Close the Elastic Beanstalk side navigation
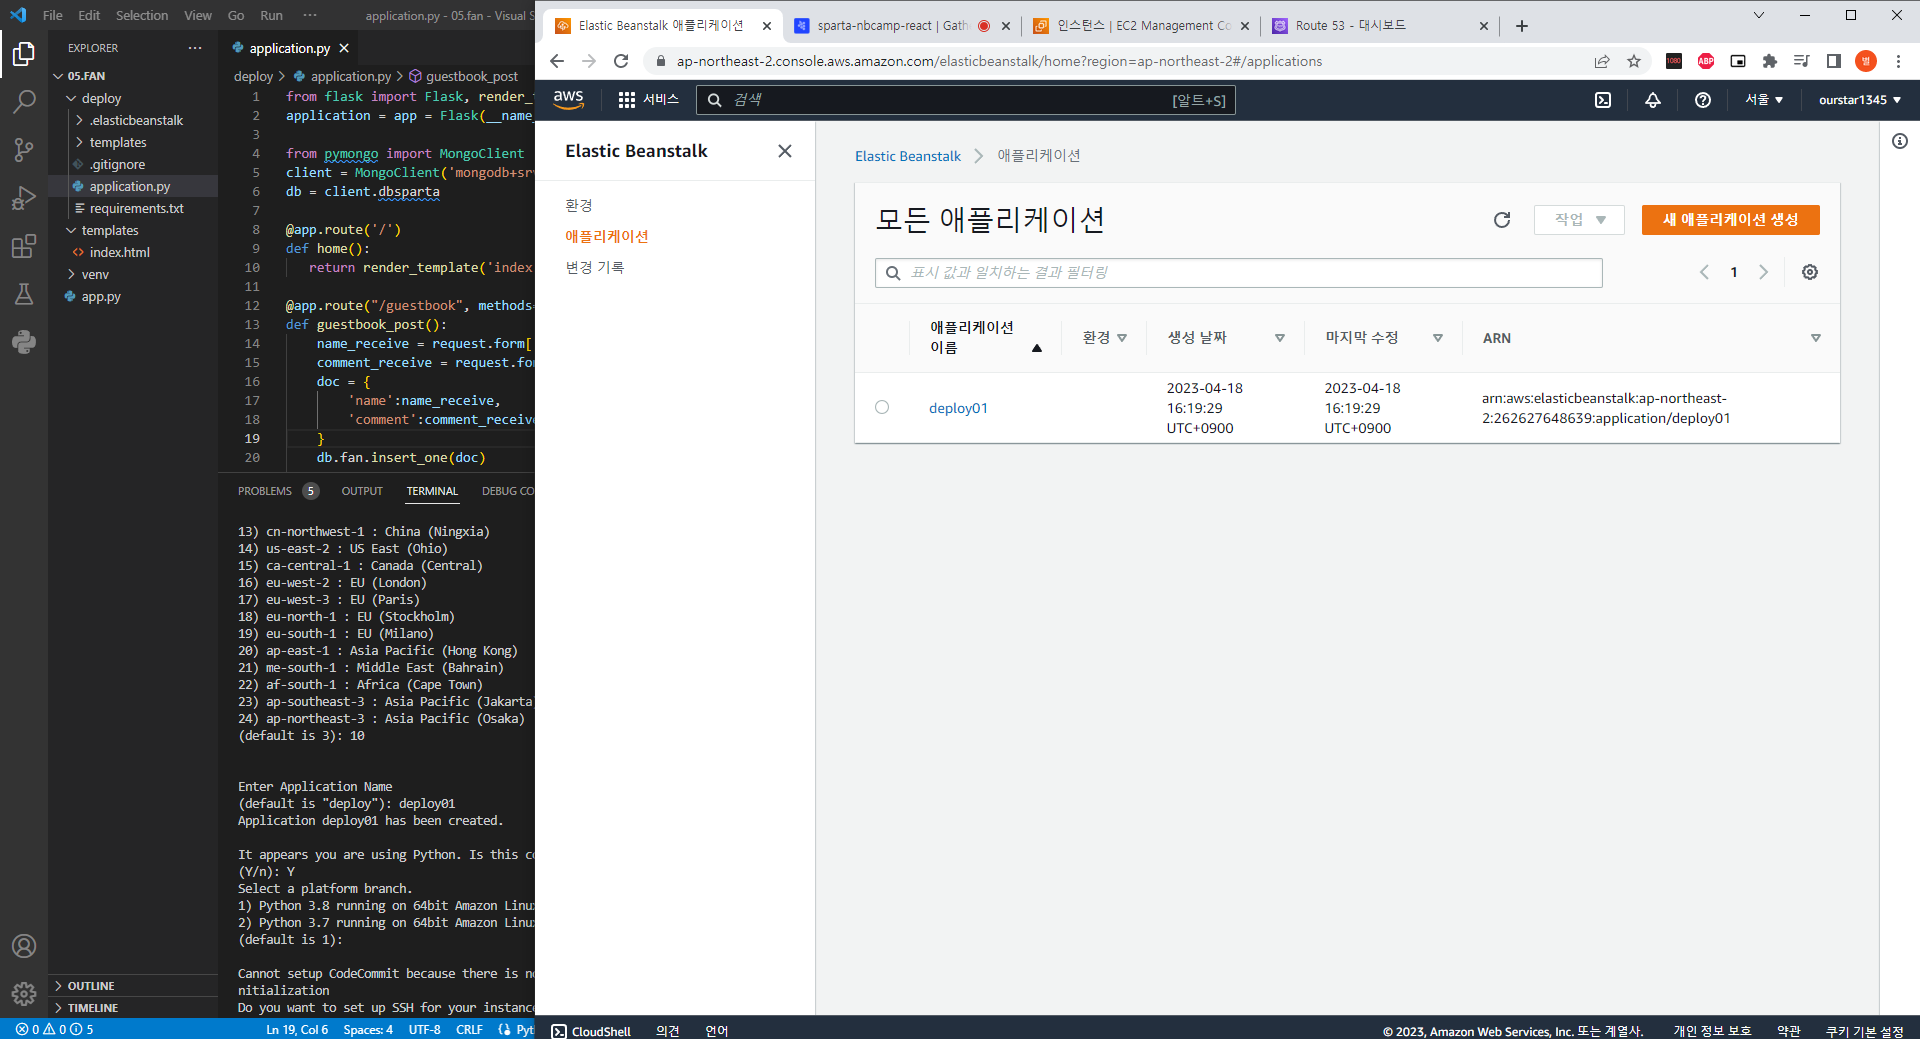The image size is (1920, 1039). coord(785,151)
